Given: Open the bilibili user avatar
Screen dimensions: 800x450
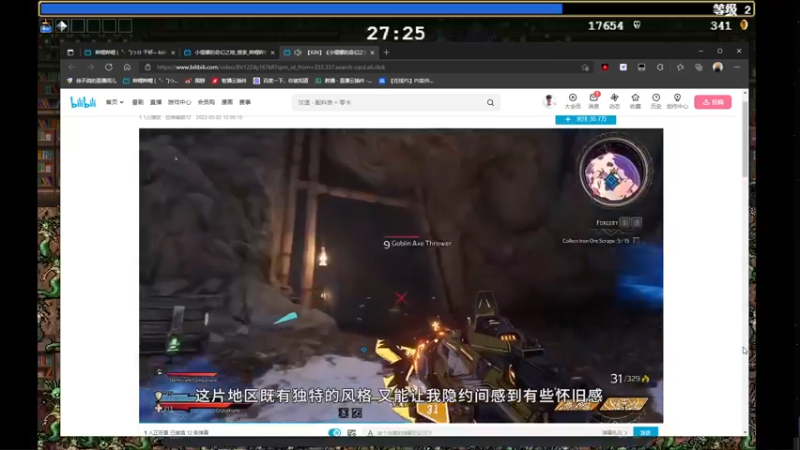Looking at the screenshot, I should pyautogui.click(x=548, y=101).
